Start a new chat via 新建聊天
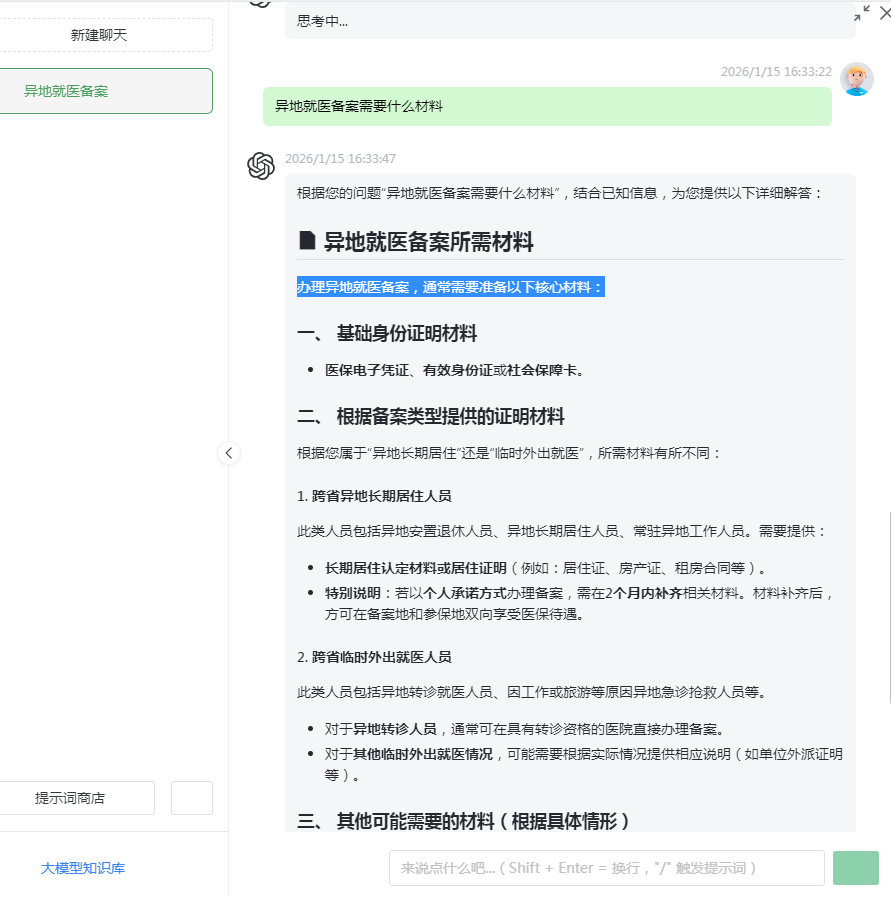The height and width of the screenshot is (897, 891). coord(99,35)
